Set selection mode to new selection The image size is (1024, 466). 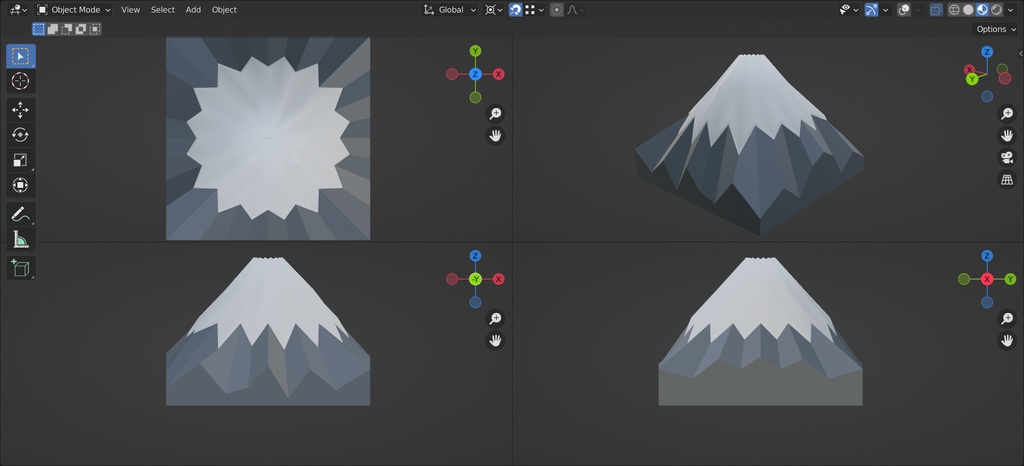(39, 29)
